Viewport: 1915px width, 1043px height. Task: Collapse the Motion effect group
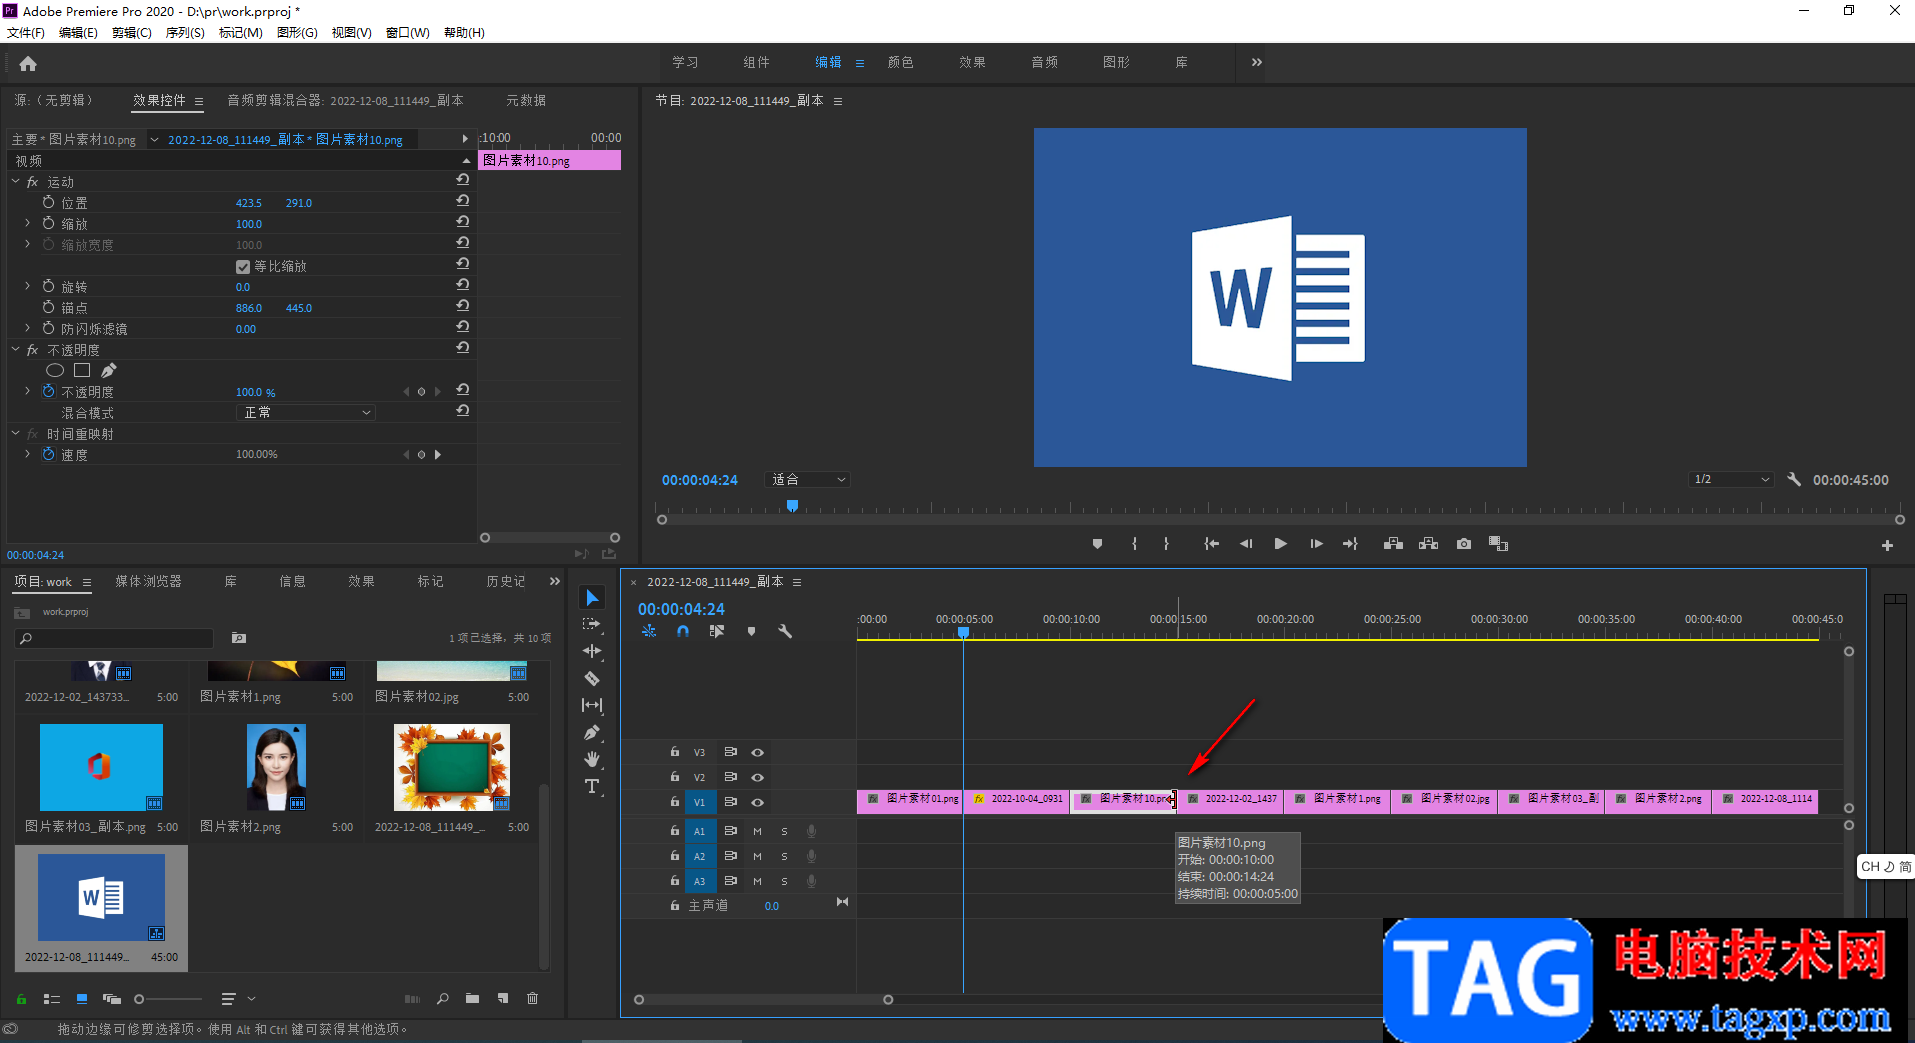[15, 181]
